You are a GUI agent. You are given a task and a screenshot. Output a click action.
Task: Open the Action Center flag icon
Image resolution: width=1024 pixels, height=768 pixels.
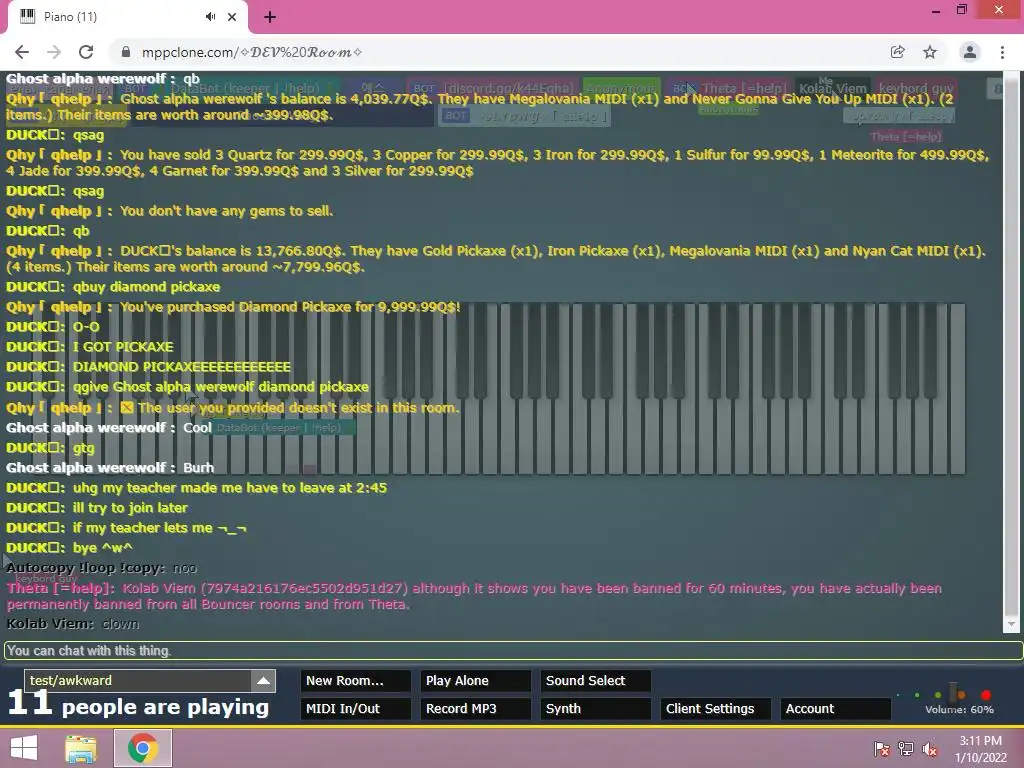(x=882, y=749)
